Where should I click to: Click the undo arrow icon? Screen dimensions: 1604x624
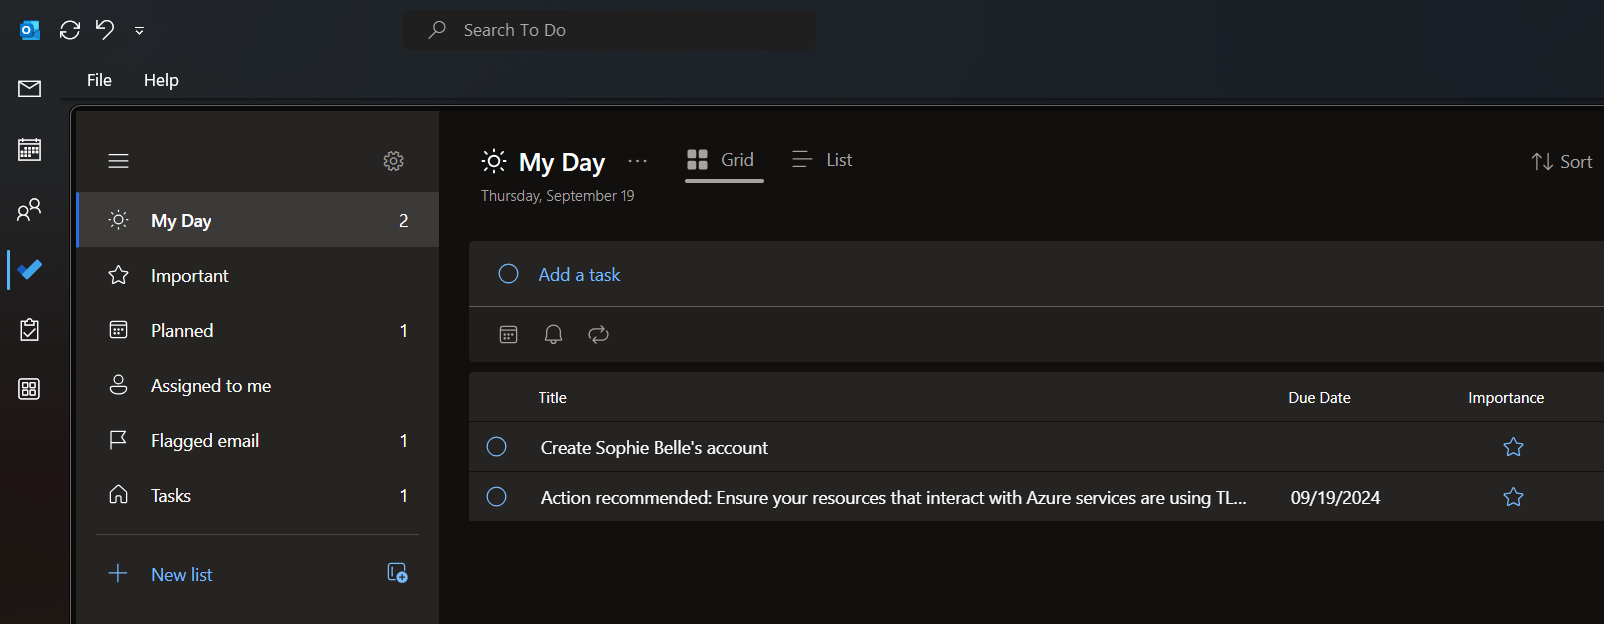point(105,30)
